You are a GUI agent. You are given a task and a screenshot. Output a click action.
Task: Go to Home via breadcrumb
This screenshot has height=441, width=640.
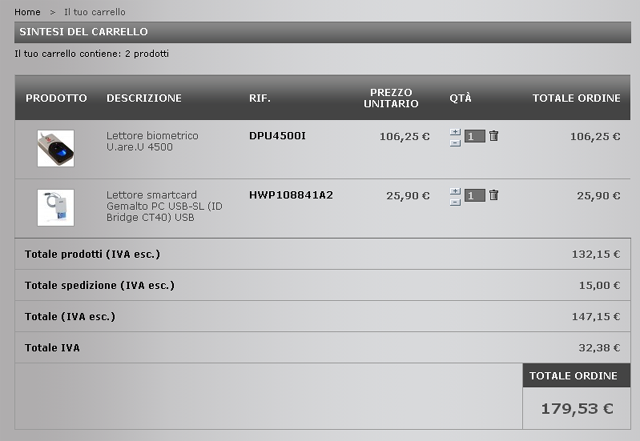pos(27,12)
